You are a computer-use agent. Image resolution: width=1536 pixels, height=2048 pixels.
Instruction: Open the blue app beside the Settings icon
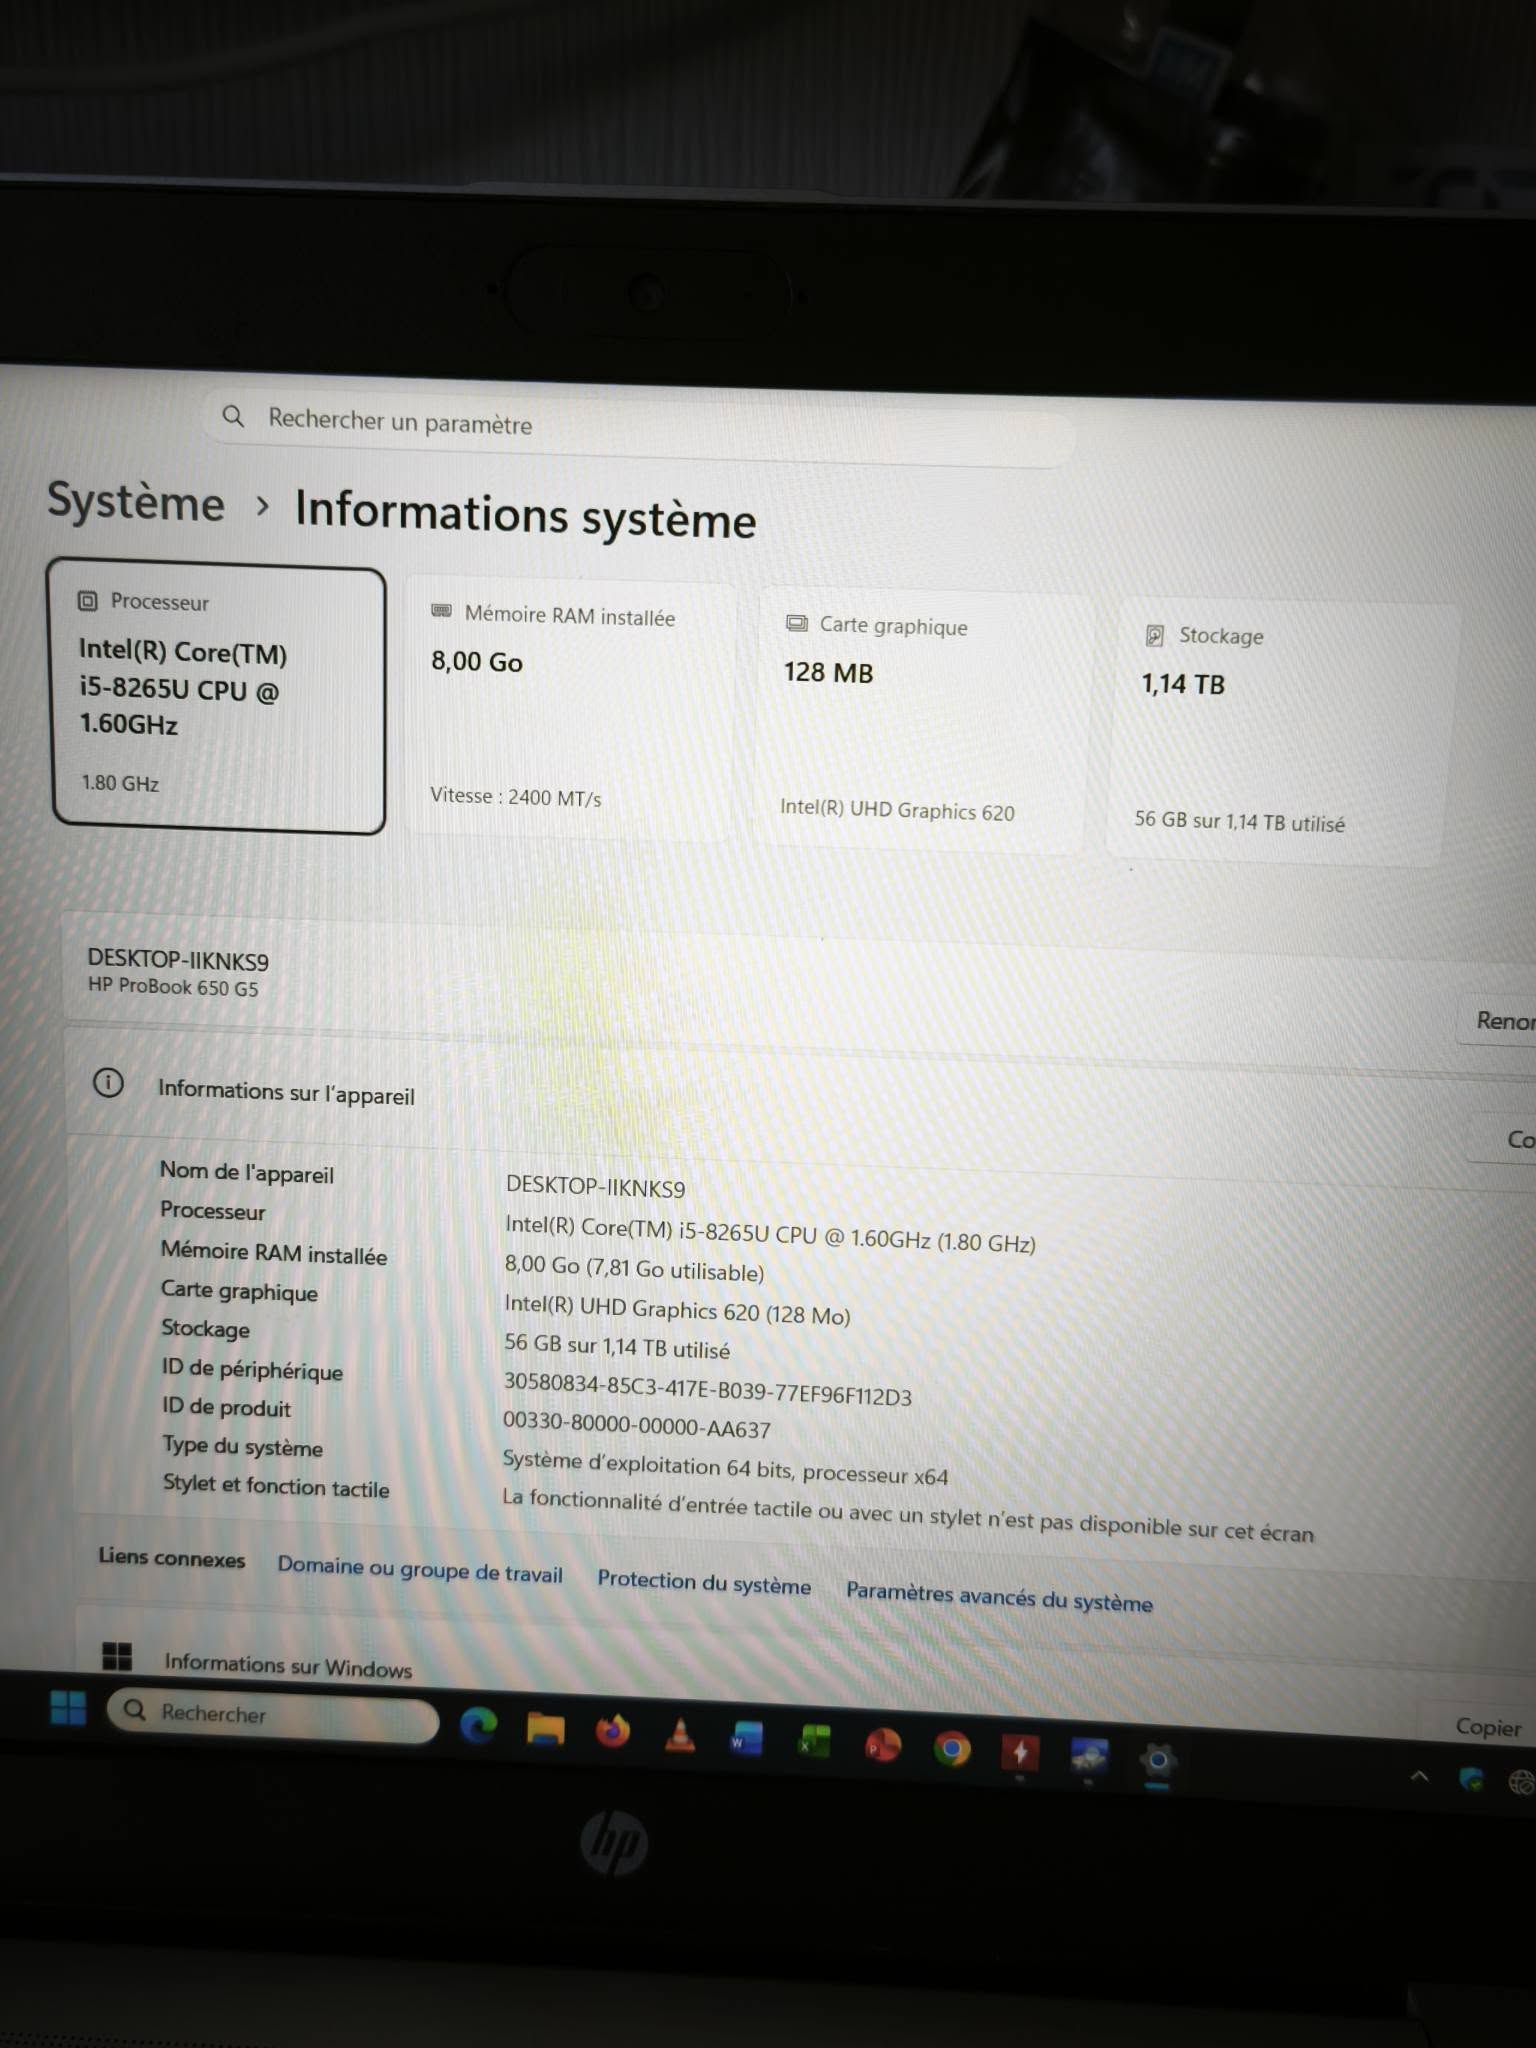(1089, 1755)
